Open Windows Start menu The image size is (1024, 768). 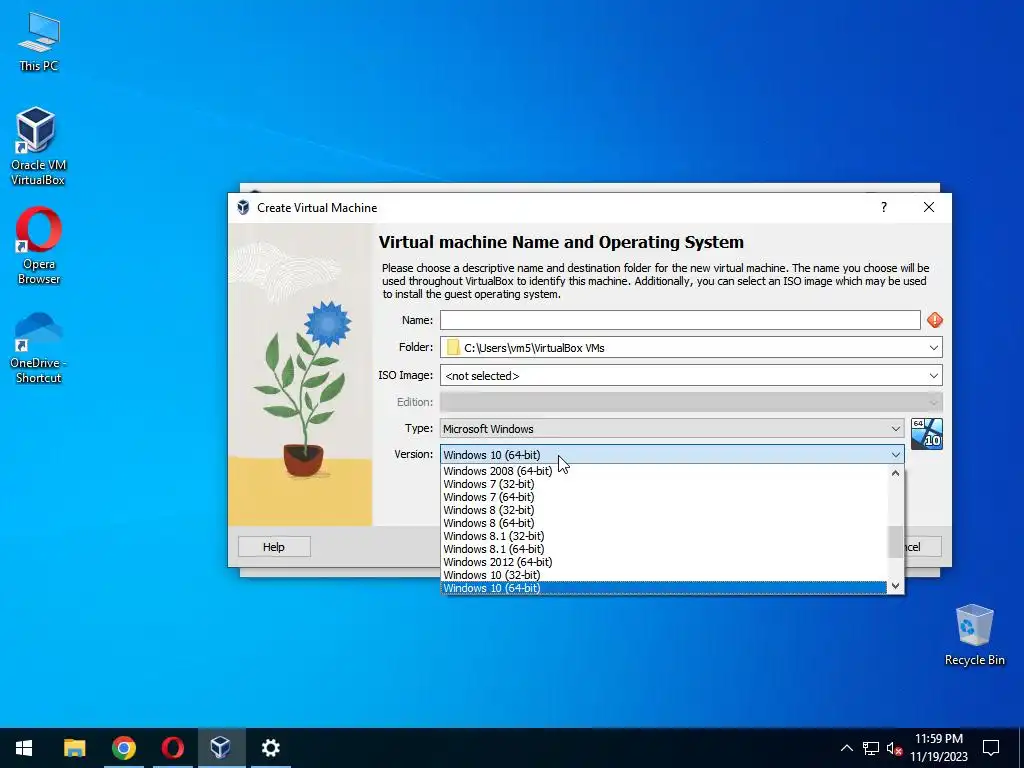coord(24,748)
